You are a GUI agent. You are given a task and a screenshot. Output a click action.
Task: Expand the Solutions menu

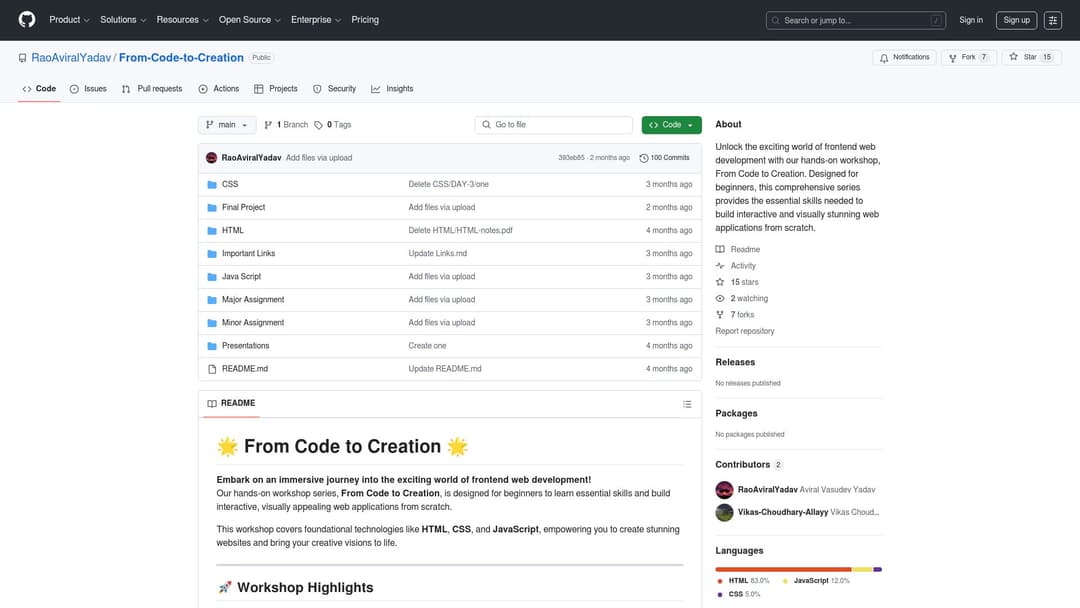coord(123,20)
